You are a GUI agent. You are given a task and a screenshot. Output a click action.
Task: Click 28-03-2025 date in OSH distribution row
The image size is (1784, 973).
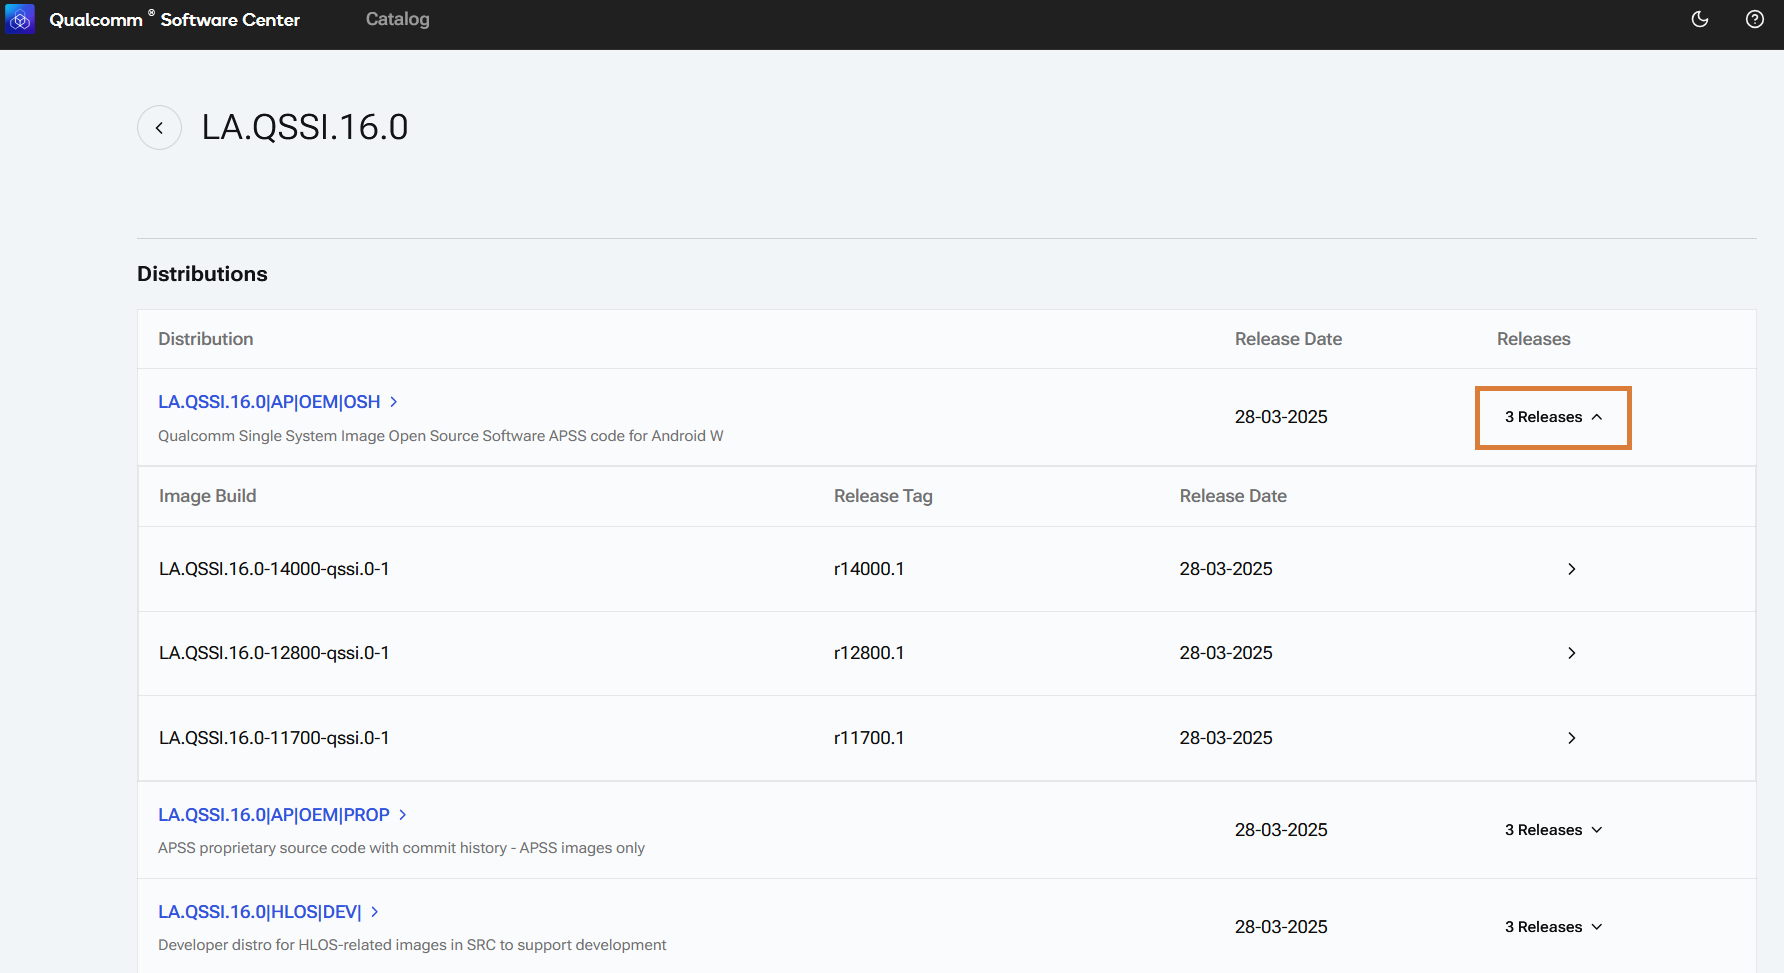point(1281,417)
